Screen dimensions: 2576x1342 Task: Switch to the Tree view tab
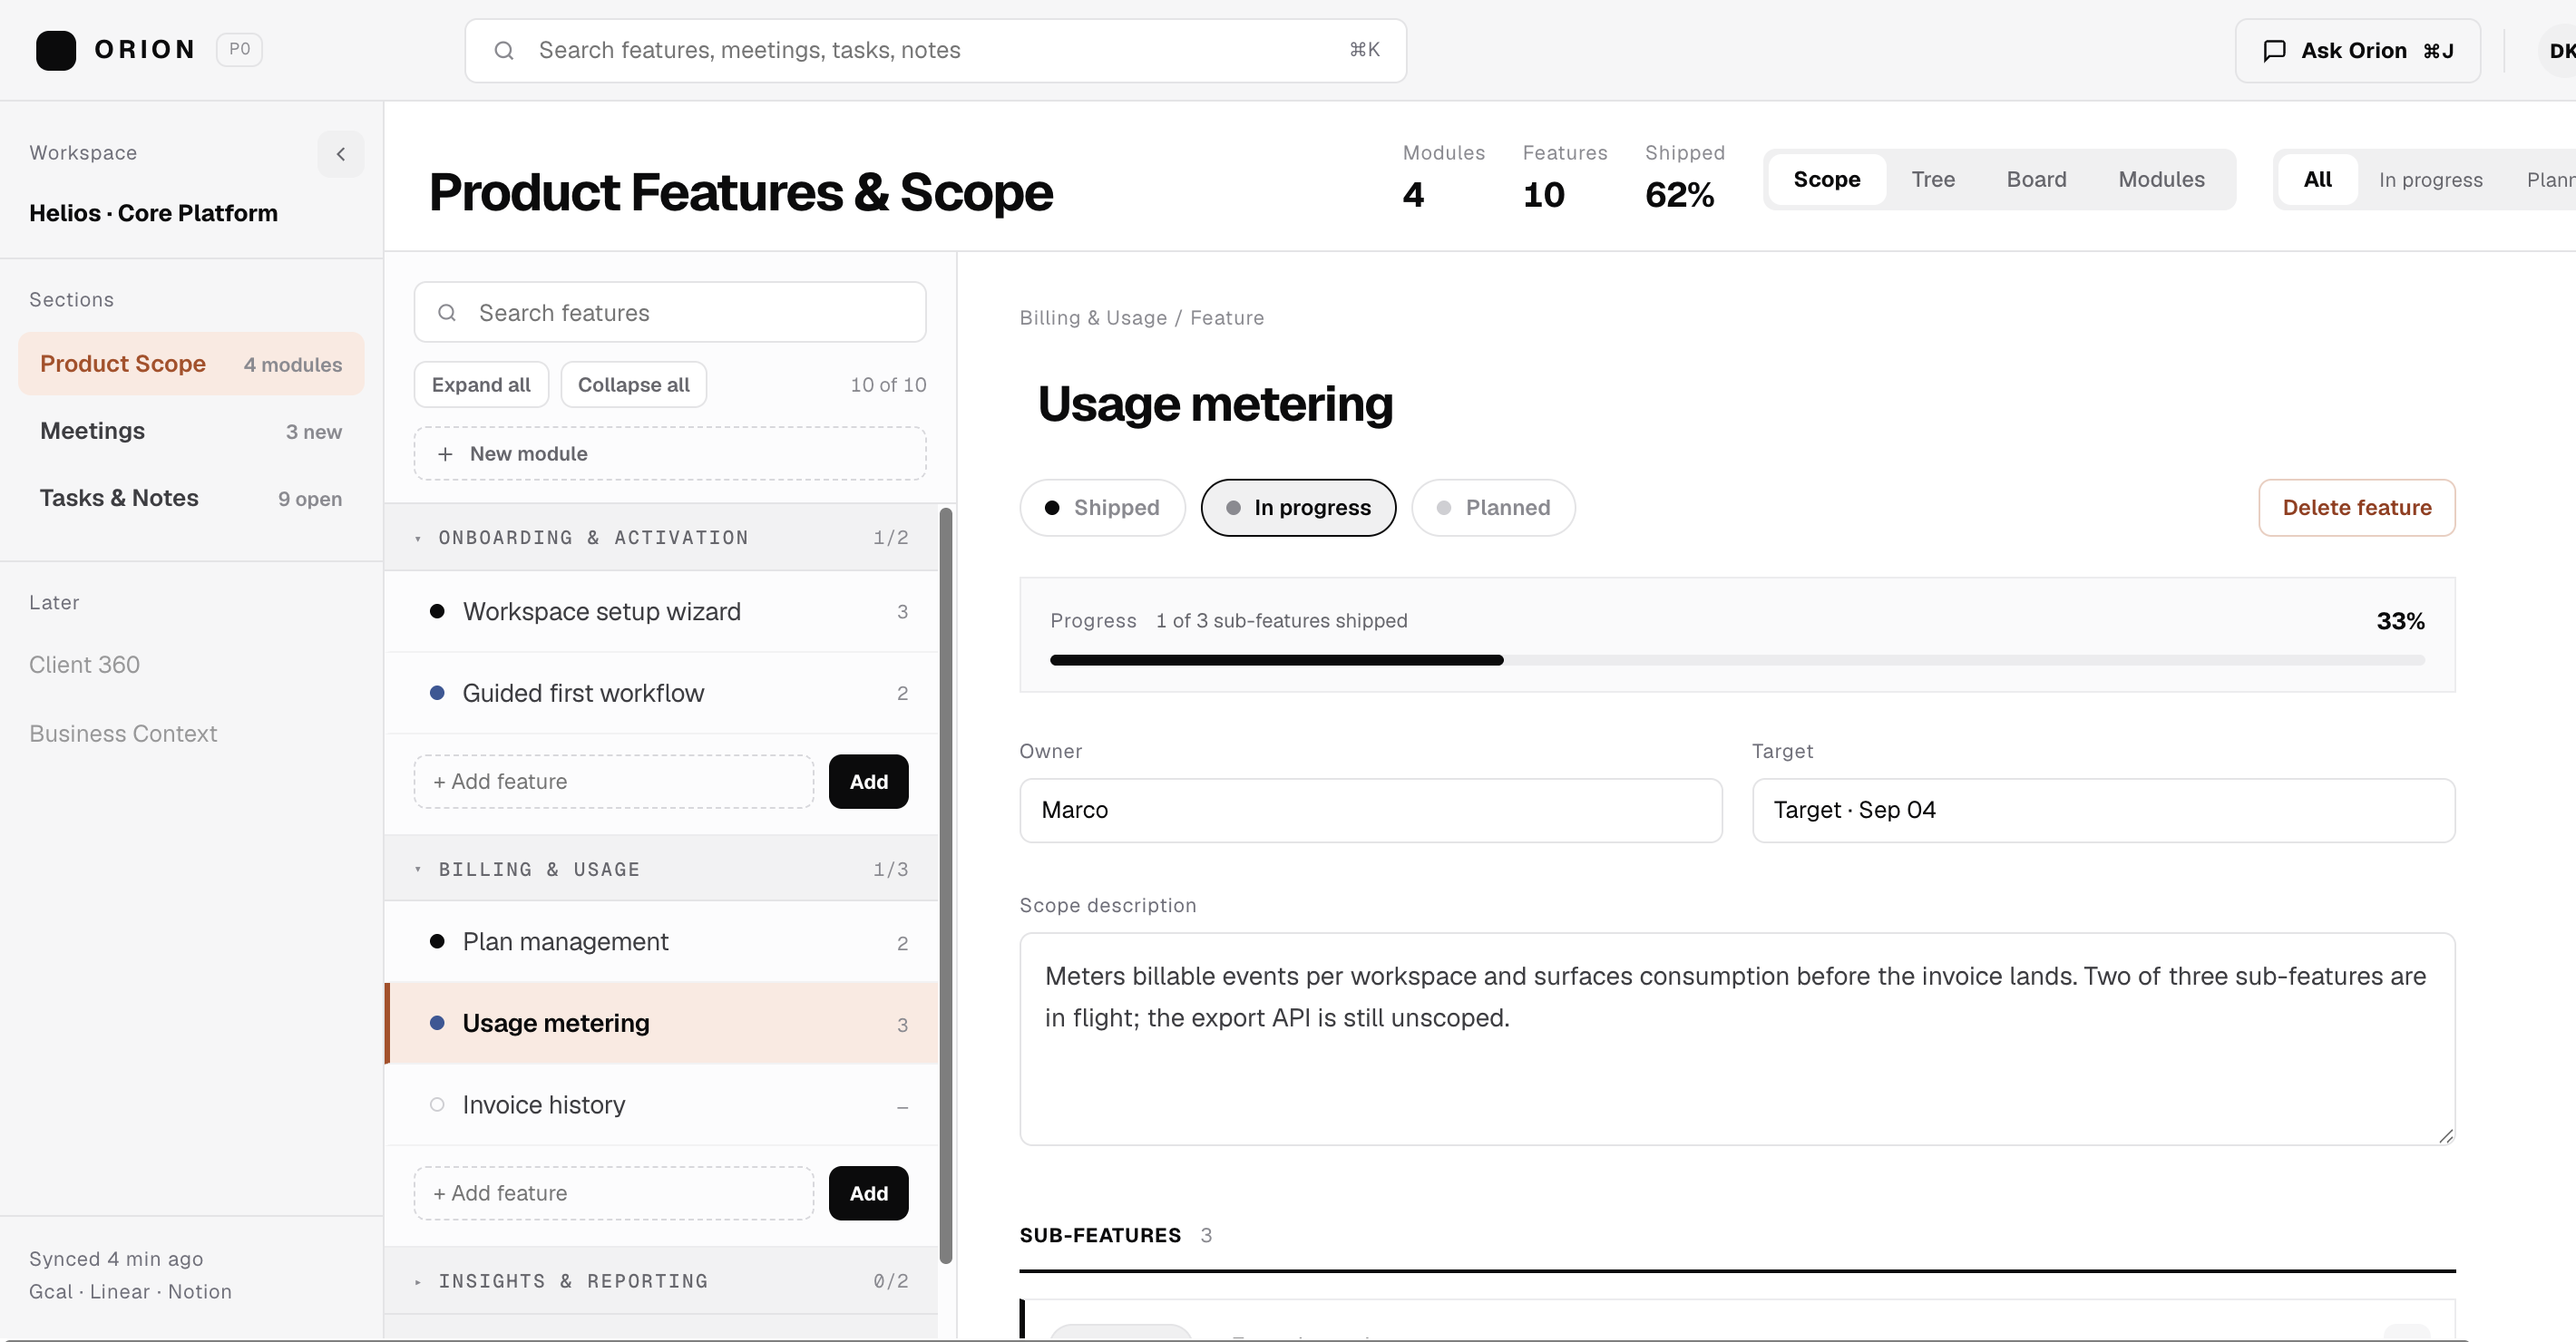(x=1933, y=179)
